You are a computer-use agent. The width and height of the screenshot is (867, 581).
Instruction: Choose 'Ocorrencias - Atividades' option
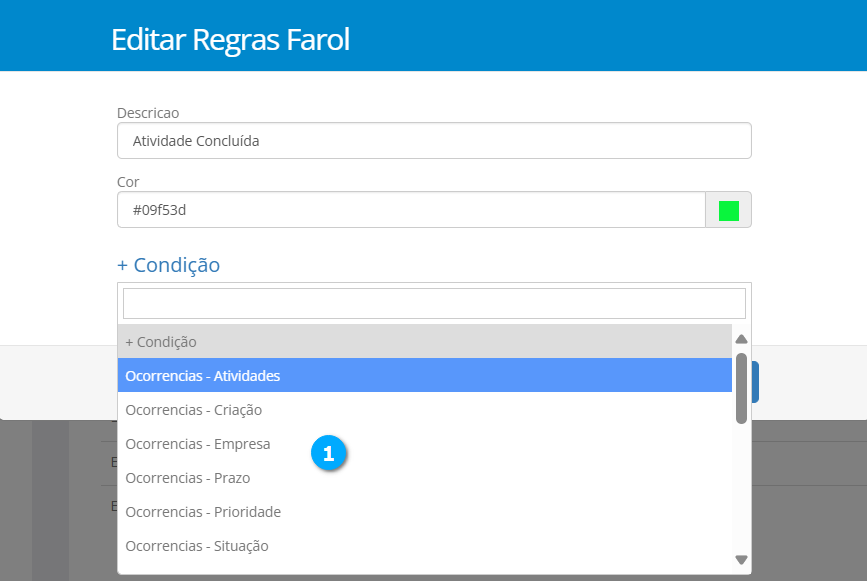pyautogui.click(x=425, y=376)
